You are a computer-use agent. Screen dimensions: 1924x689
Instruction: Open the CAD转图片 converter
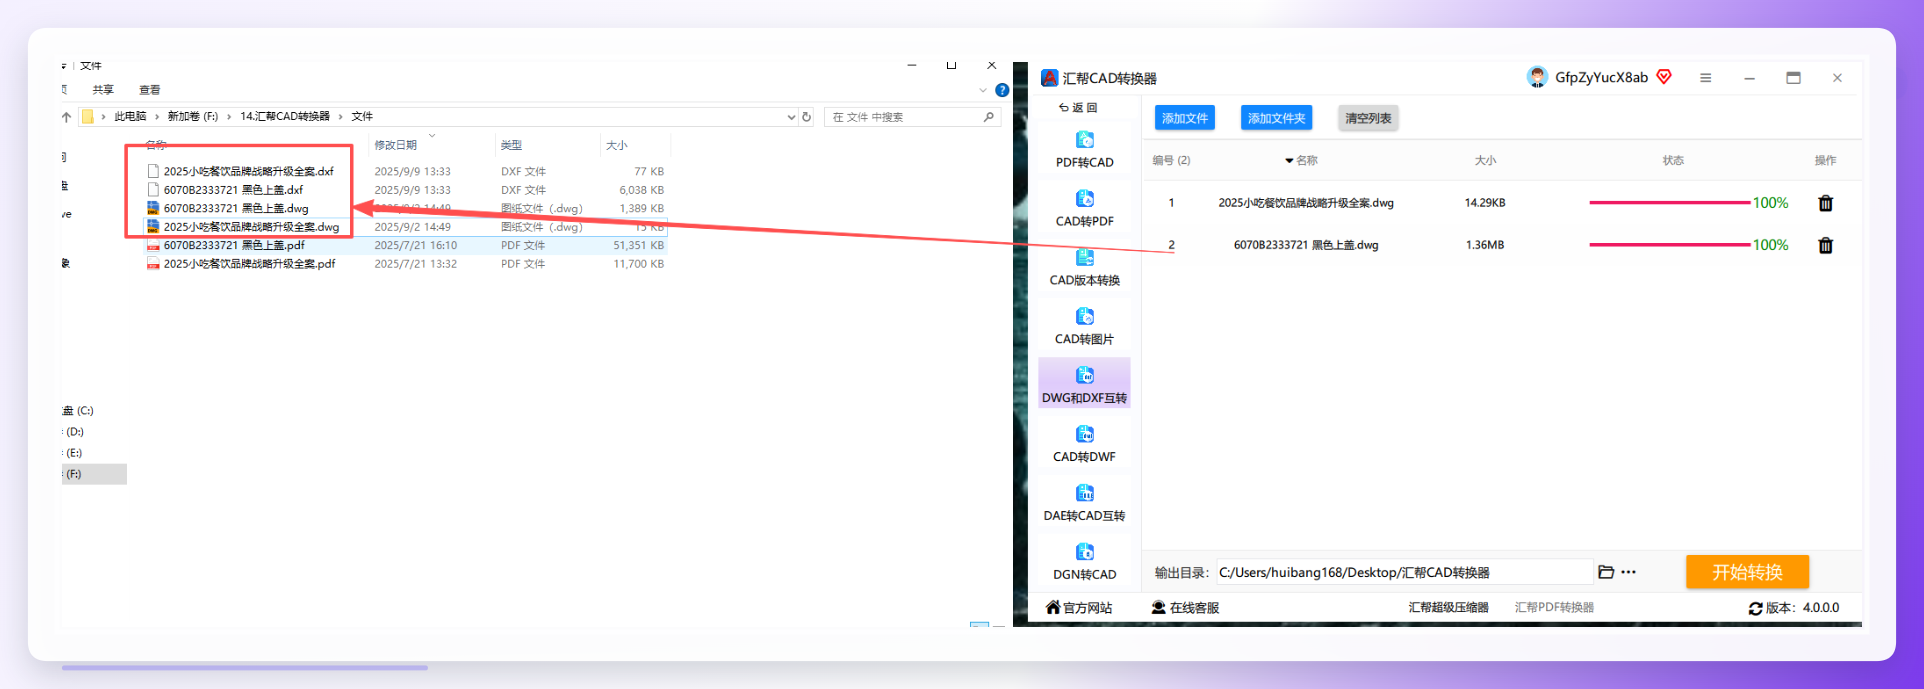pos(1084,327)
